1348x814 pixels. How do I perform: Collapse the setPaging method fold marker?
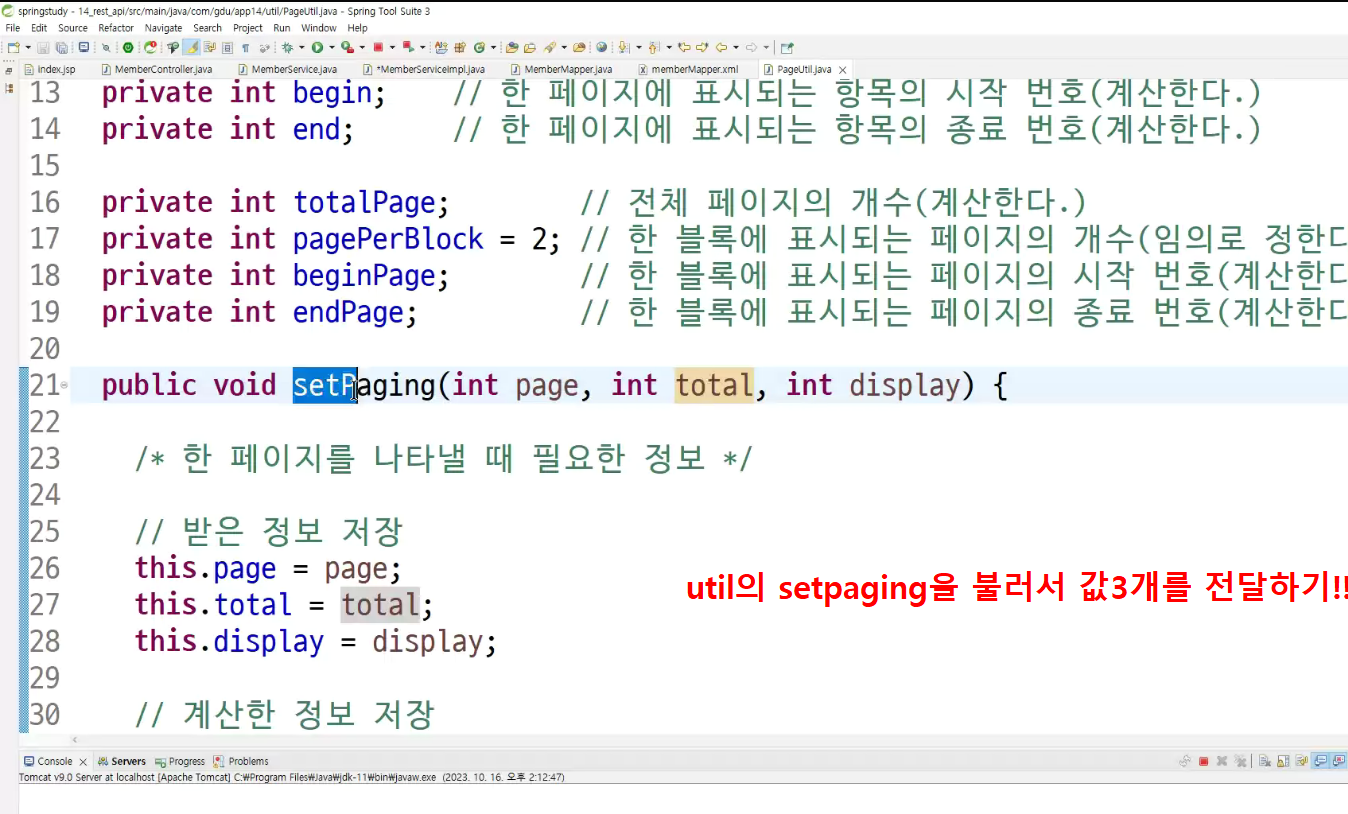point(65,385)
